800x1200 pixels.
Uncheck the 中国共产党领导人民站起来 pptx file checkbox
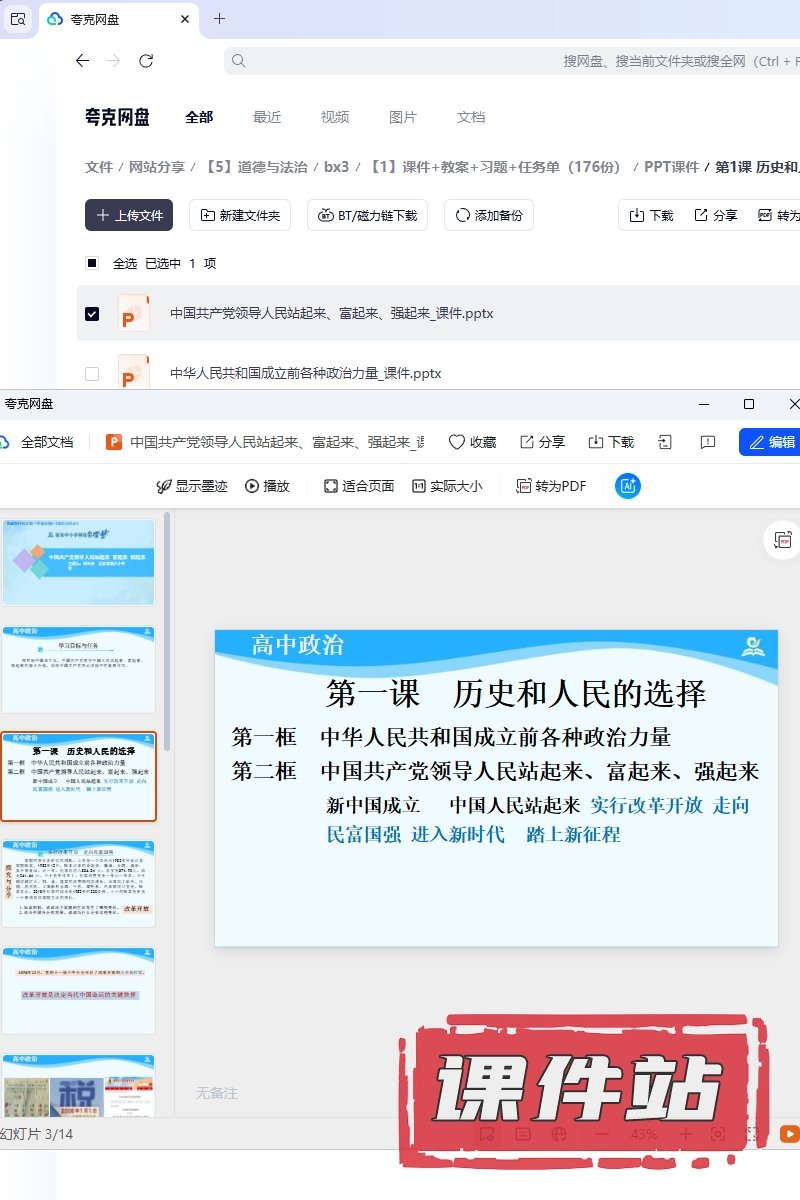coord(92,314)
